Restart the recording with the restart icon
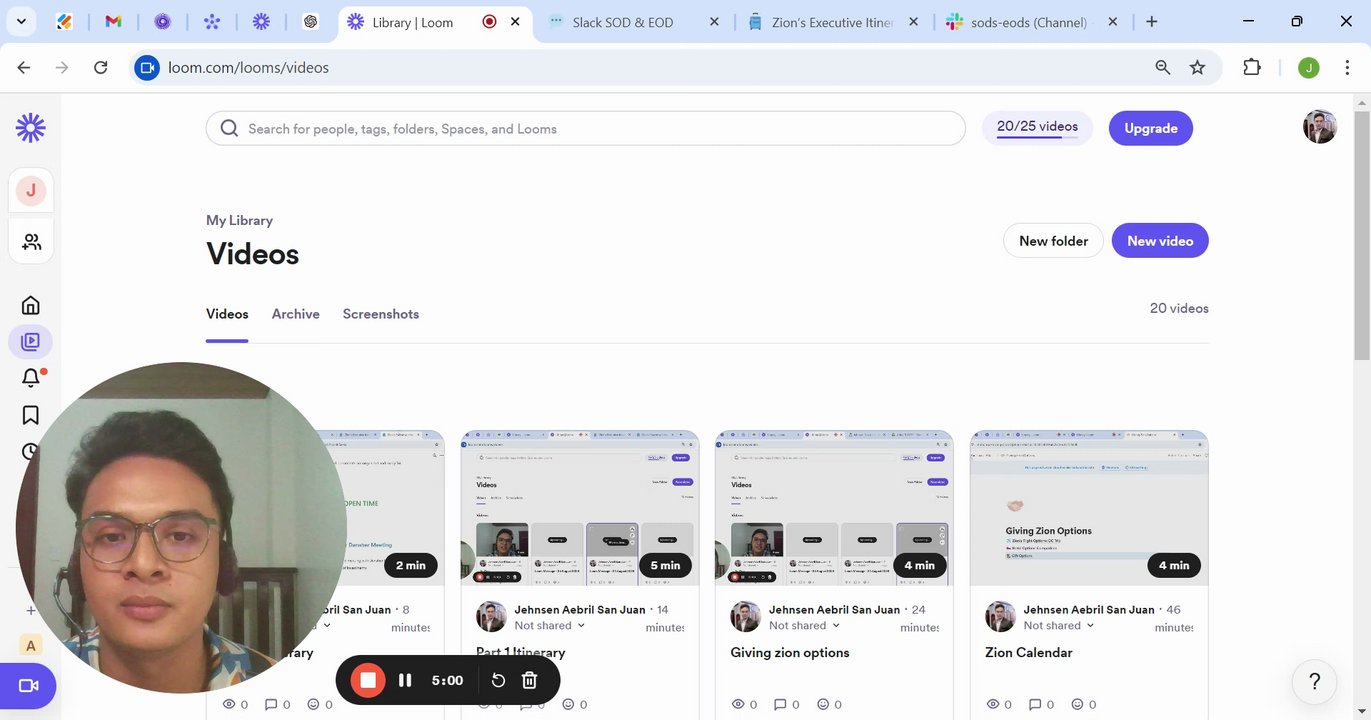The height and width of the screenshot is (720, 1371). (498, 680)
